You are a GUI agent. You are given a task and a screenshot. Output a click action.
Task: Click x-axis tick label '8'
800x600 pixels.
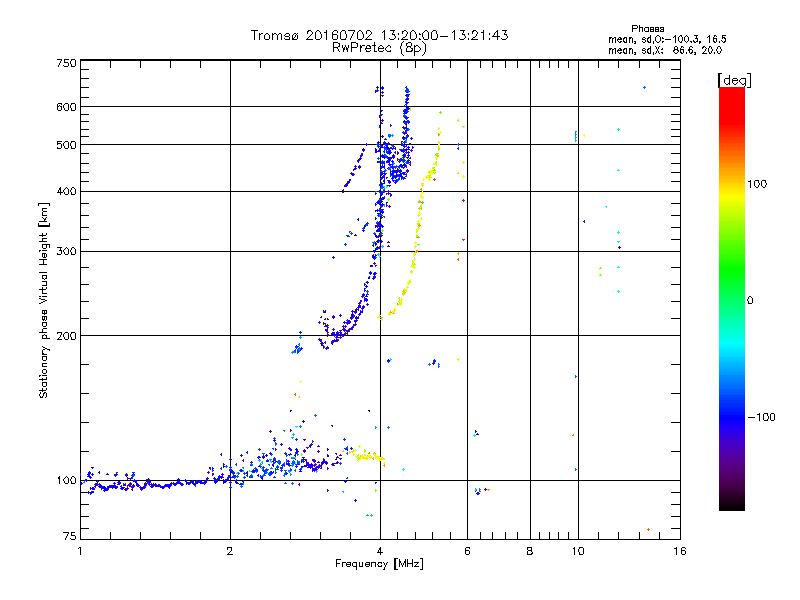[x=530, y=551]
